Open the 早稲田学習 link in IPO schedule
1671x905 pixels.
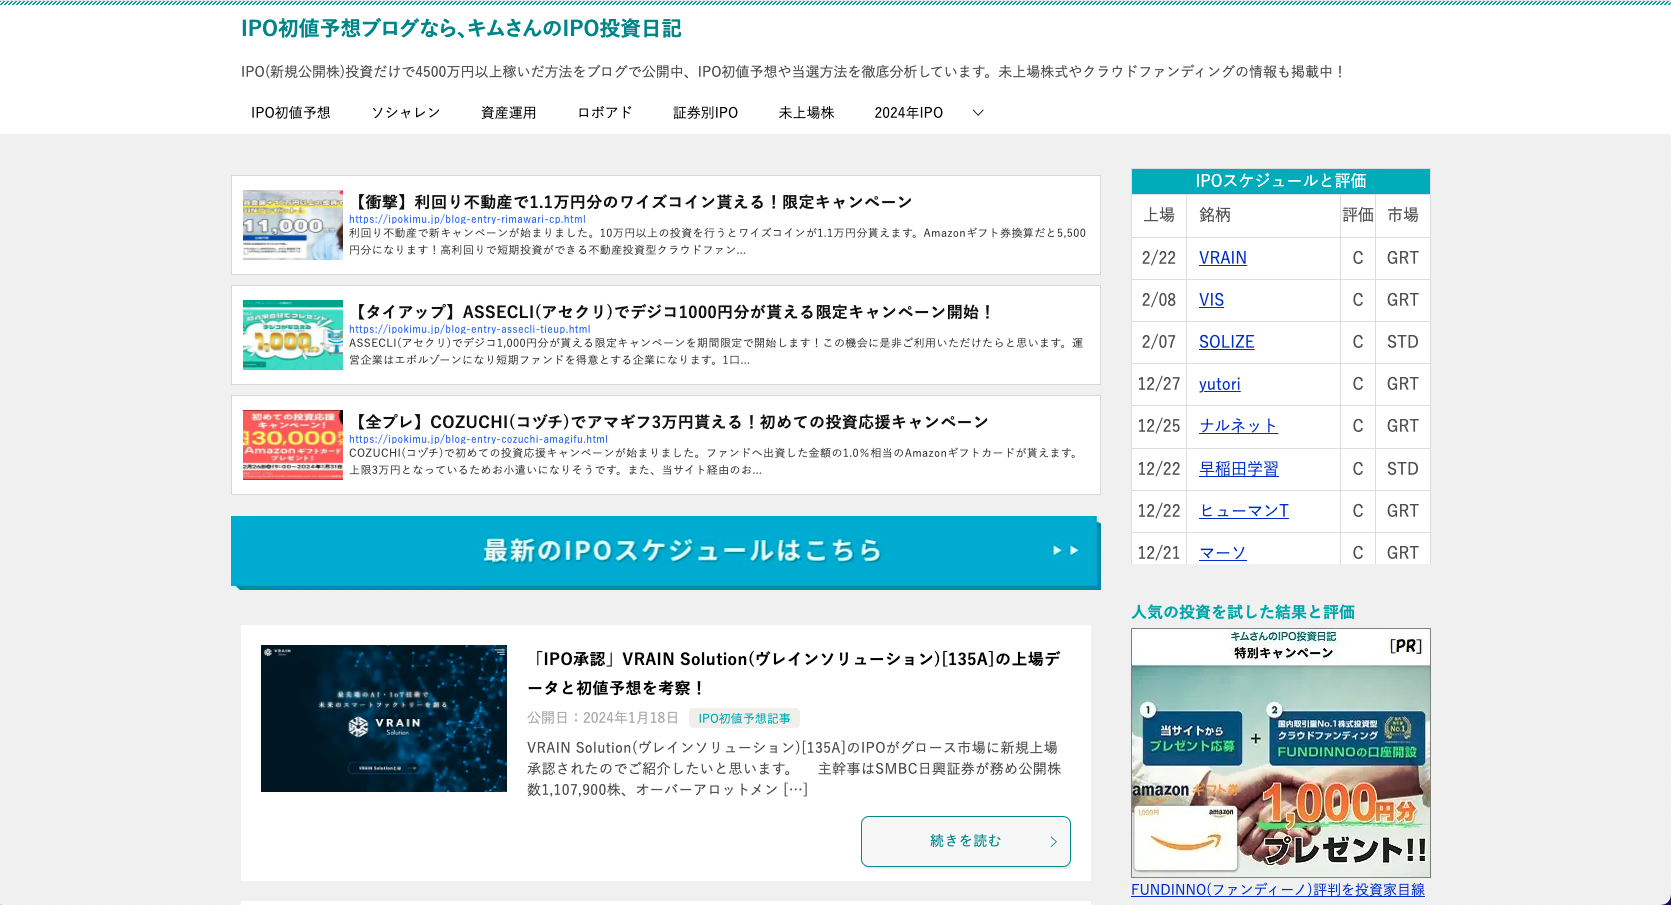1238,469
